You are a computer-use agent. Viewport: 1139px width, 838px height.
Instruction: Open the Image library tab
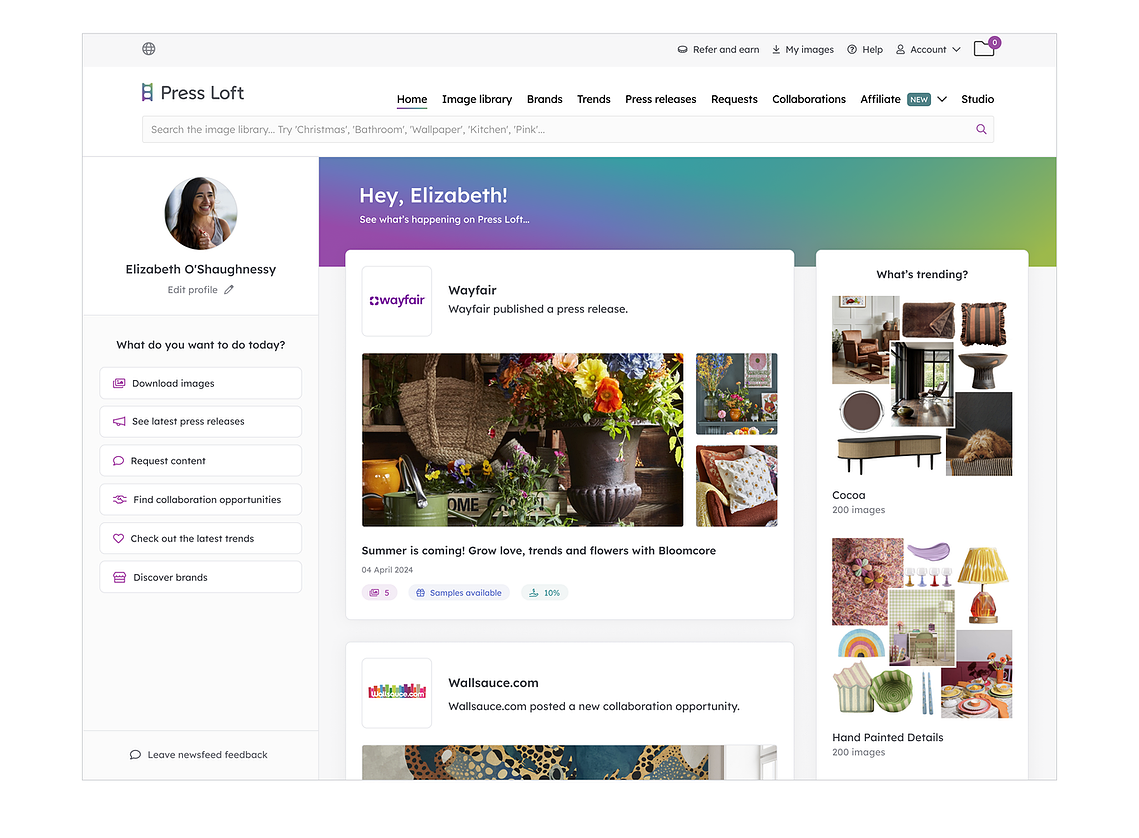pos(477,99)
